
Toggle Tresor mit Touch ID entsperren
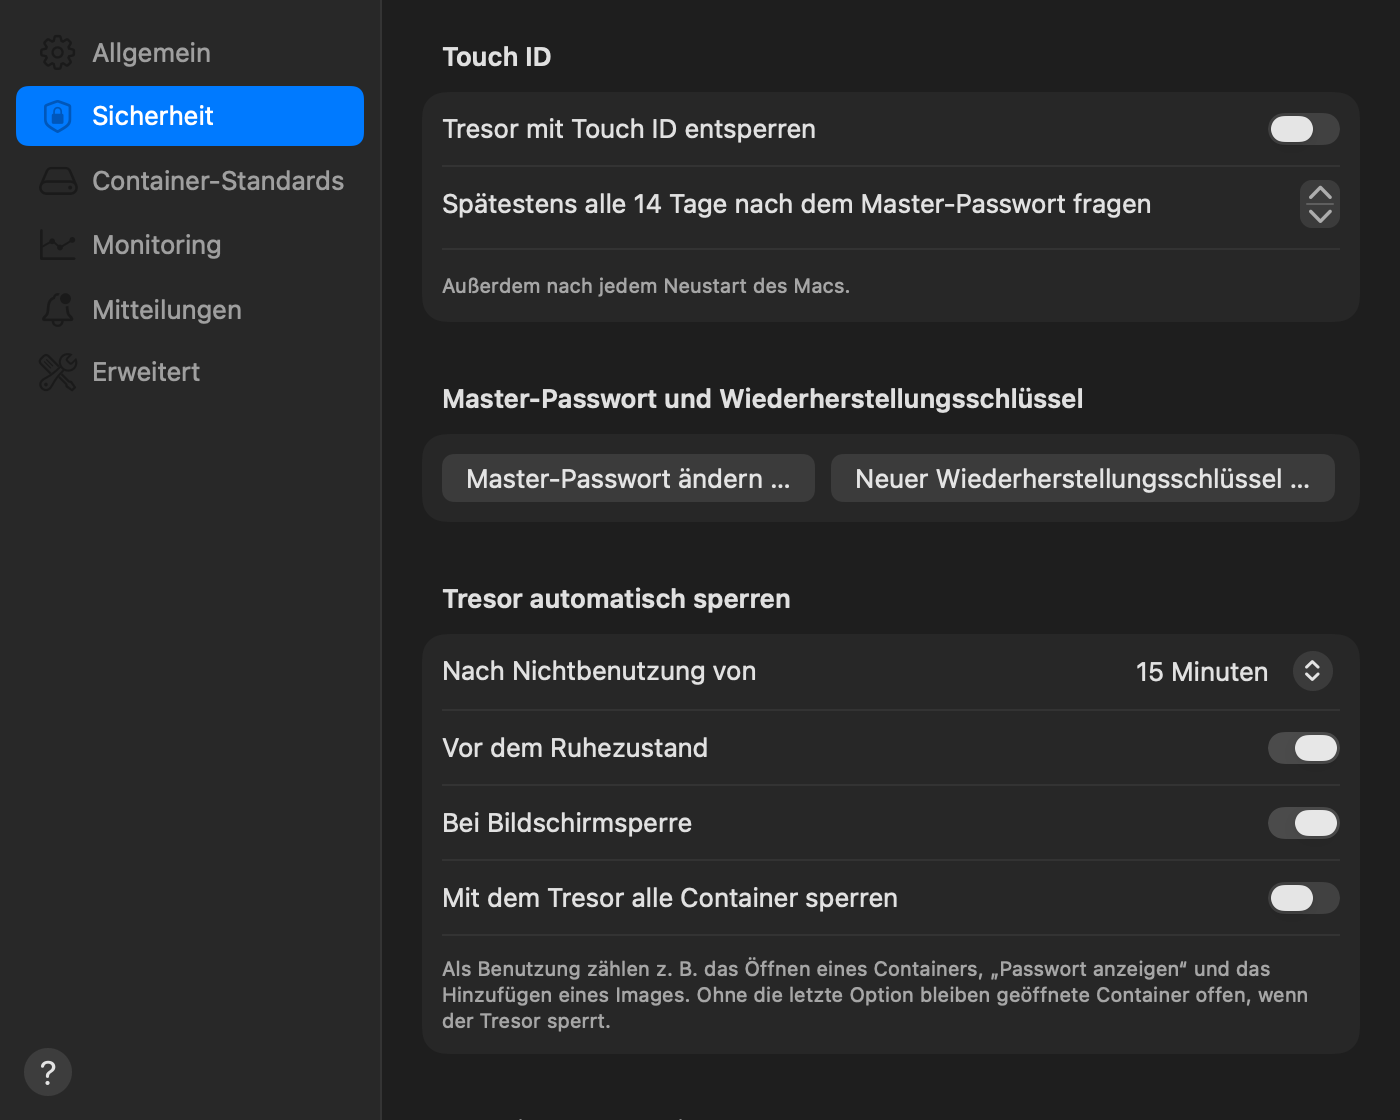[x=1304, y=129]
